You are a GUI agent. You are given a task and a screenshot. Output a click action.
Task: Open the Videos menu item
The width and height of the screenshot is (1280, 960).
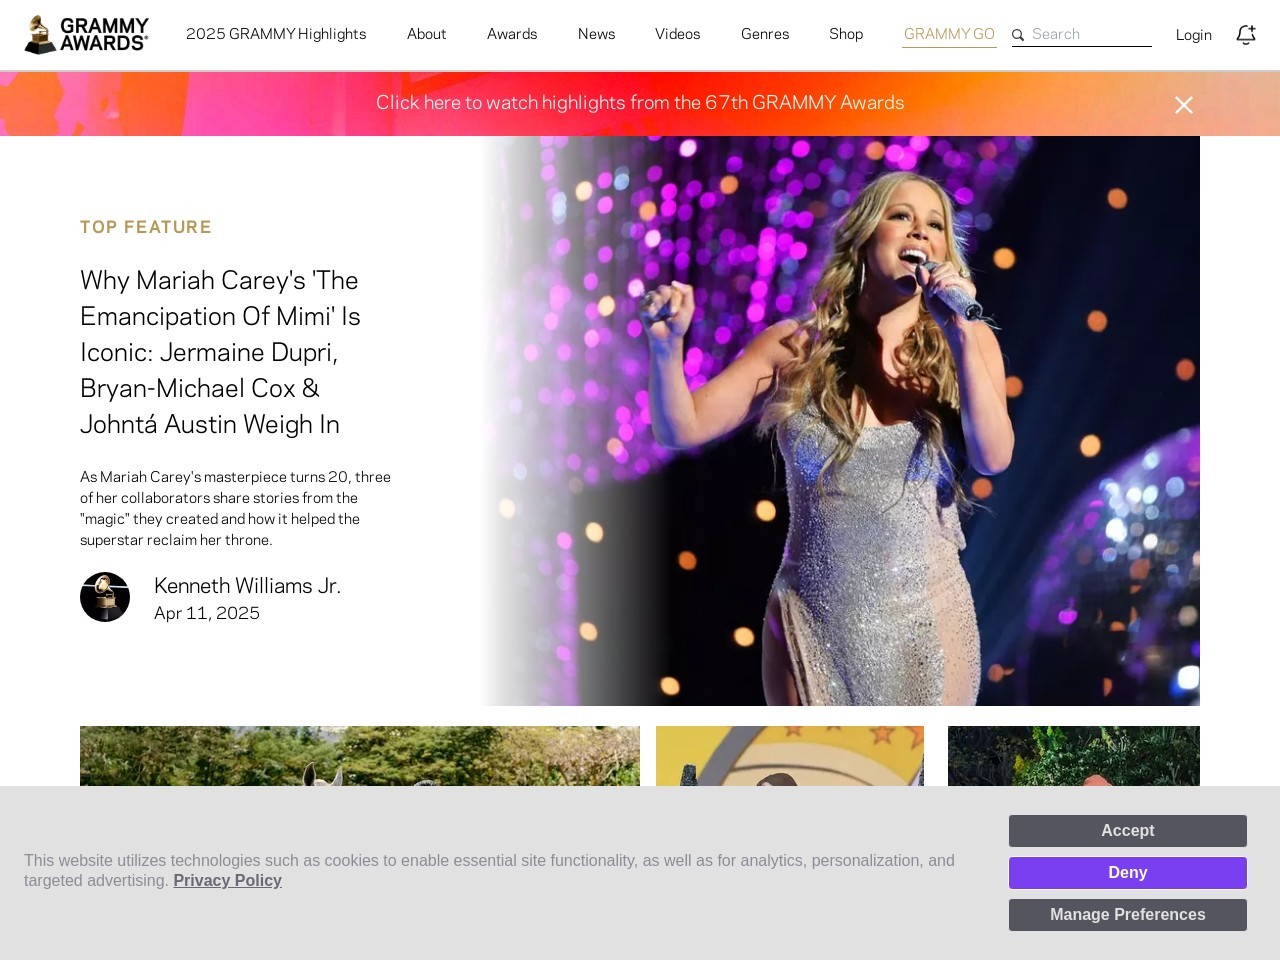pos(678,34)
